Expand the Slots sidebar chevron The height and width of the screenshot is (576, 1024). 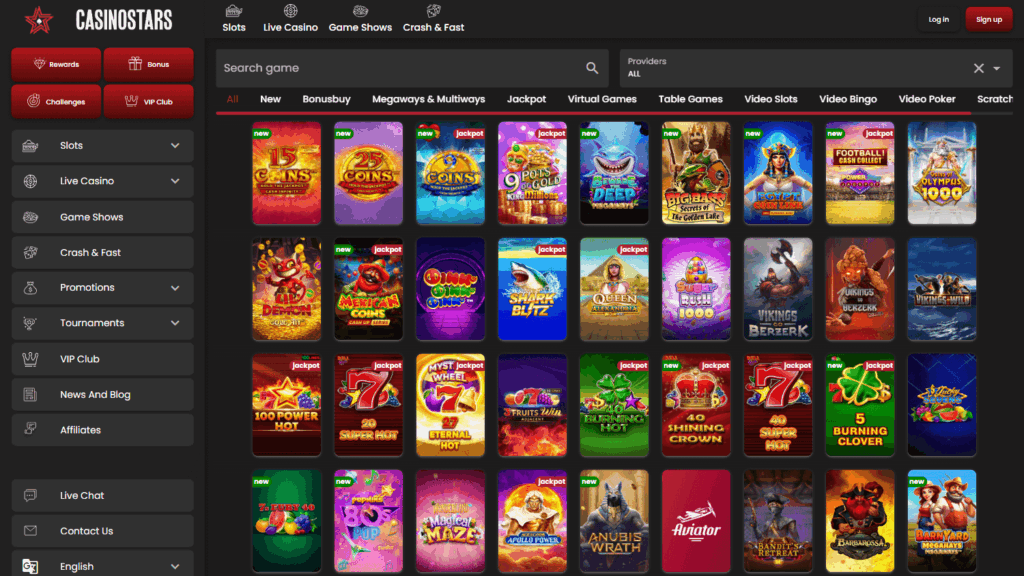click(175, 146)
